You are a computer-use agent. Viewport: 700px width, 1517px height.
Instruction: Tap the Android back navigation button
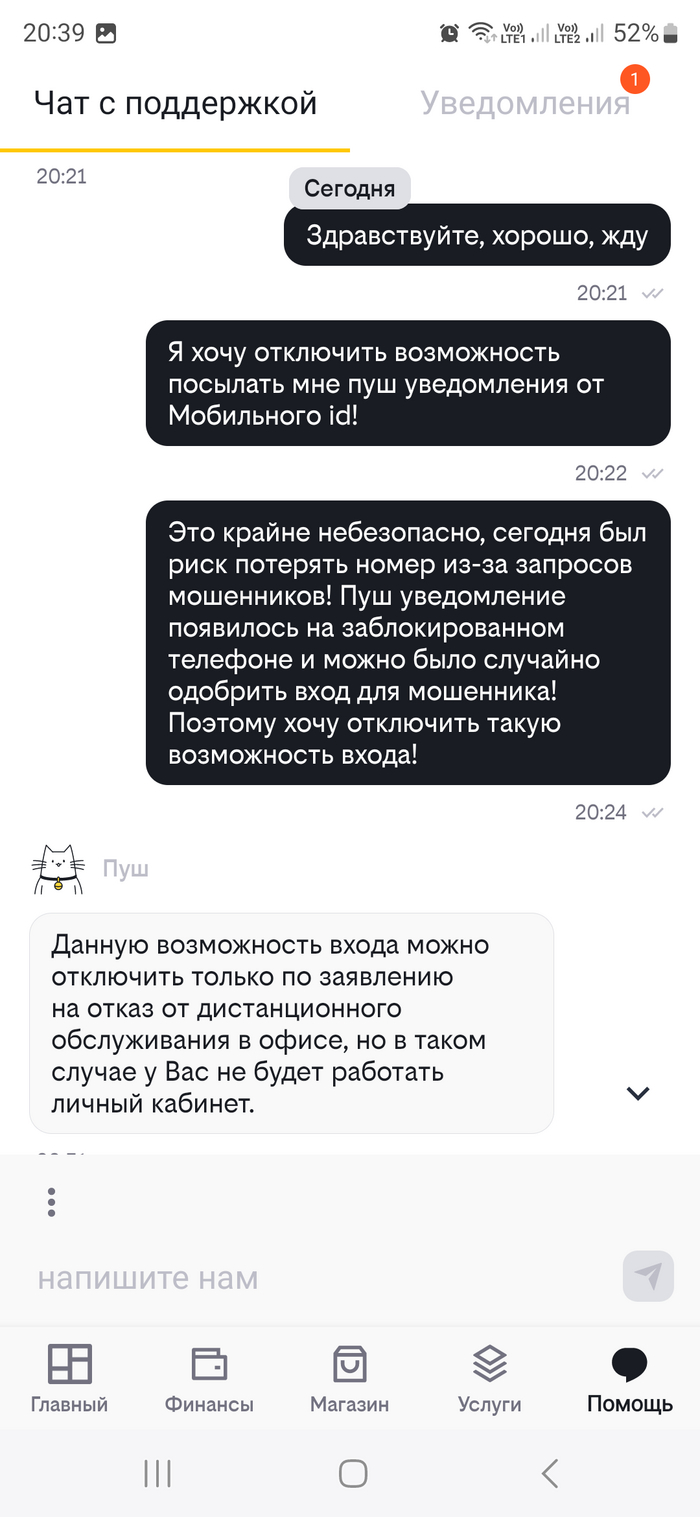549,1472
